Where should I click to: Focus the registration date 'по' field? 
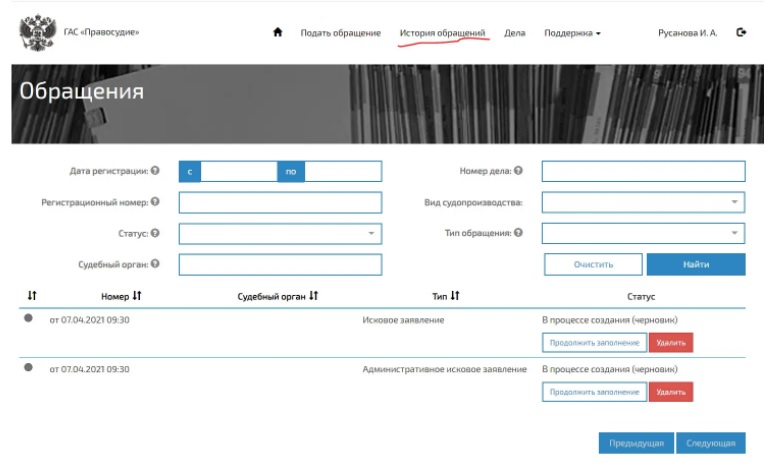click(343, 171)
